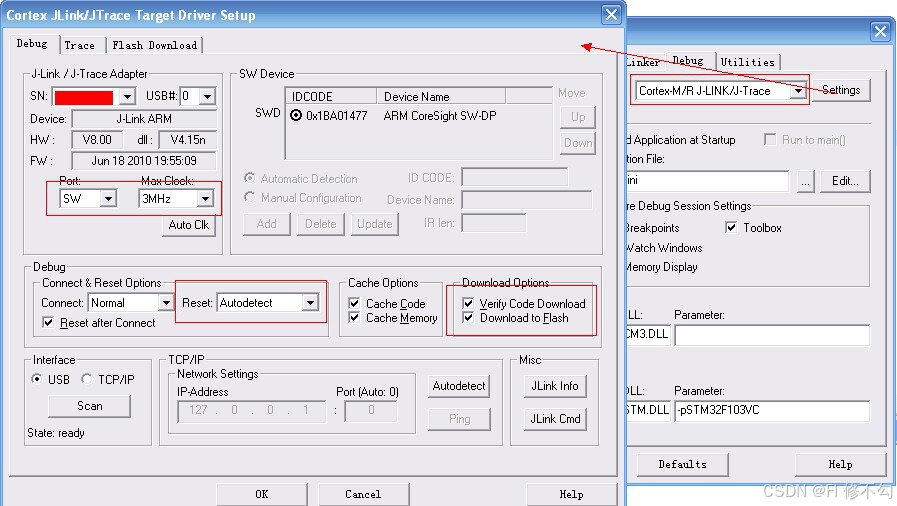Image resolution: width=897 pixels, height=506 pixels.
Task: Toggle the Cache Code checkbox
Action: 354,303
